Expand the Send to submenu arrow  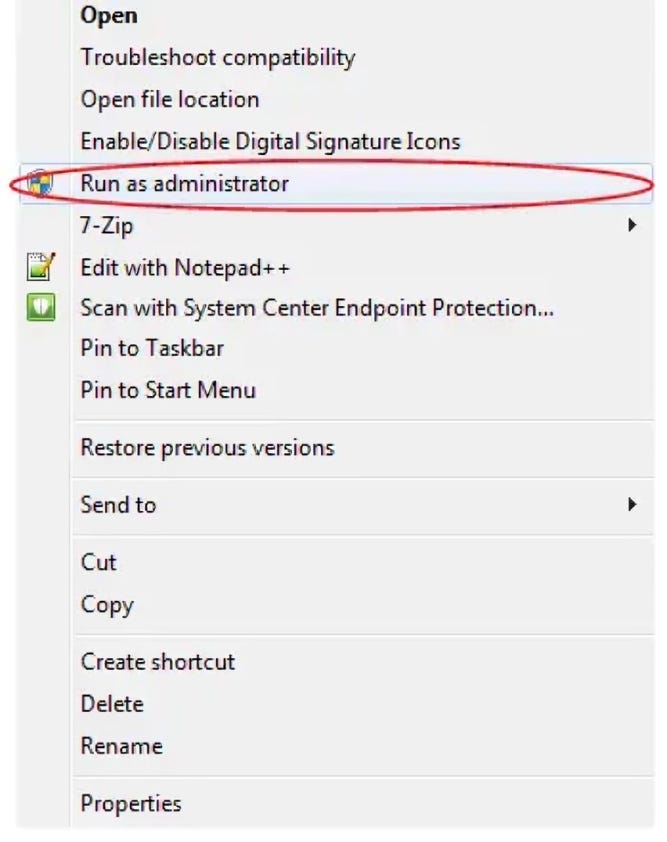tap(632, 504)
